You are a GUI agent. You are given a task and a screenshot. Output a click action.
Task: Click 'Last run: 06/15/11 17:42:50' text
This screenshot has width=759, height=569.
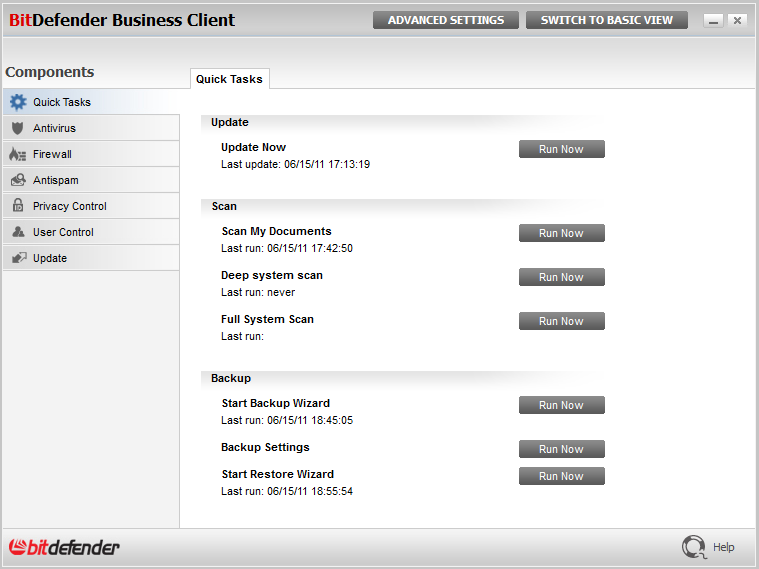pos(287,248)
